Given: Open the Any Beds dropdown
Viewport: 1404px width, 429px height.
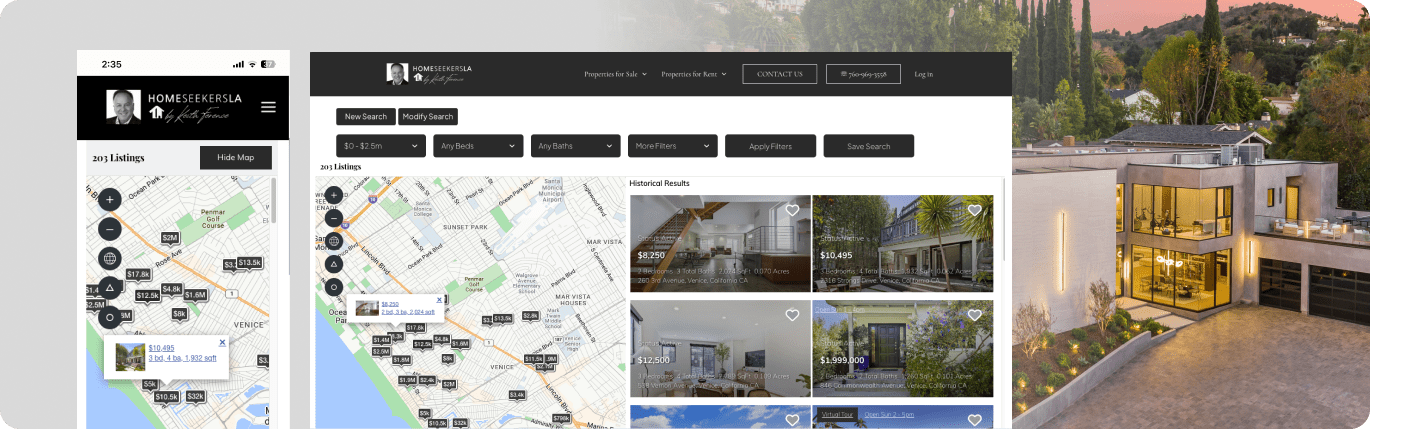Looking at the screenshot, I should tap(478, 146).
